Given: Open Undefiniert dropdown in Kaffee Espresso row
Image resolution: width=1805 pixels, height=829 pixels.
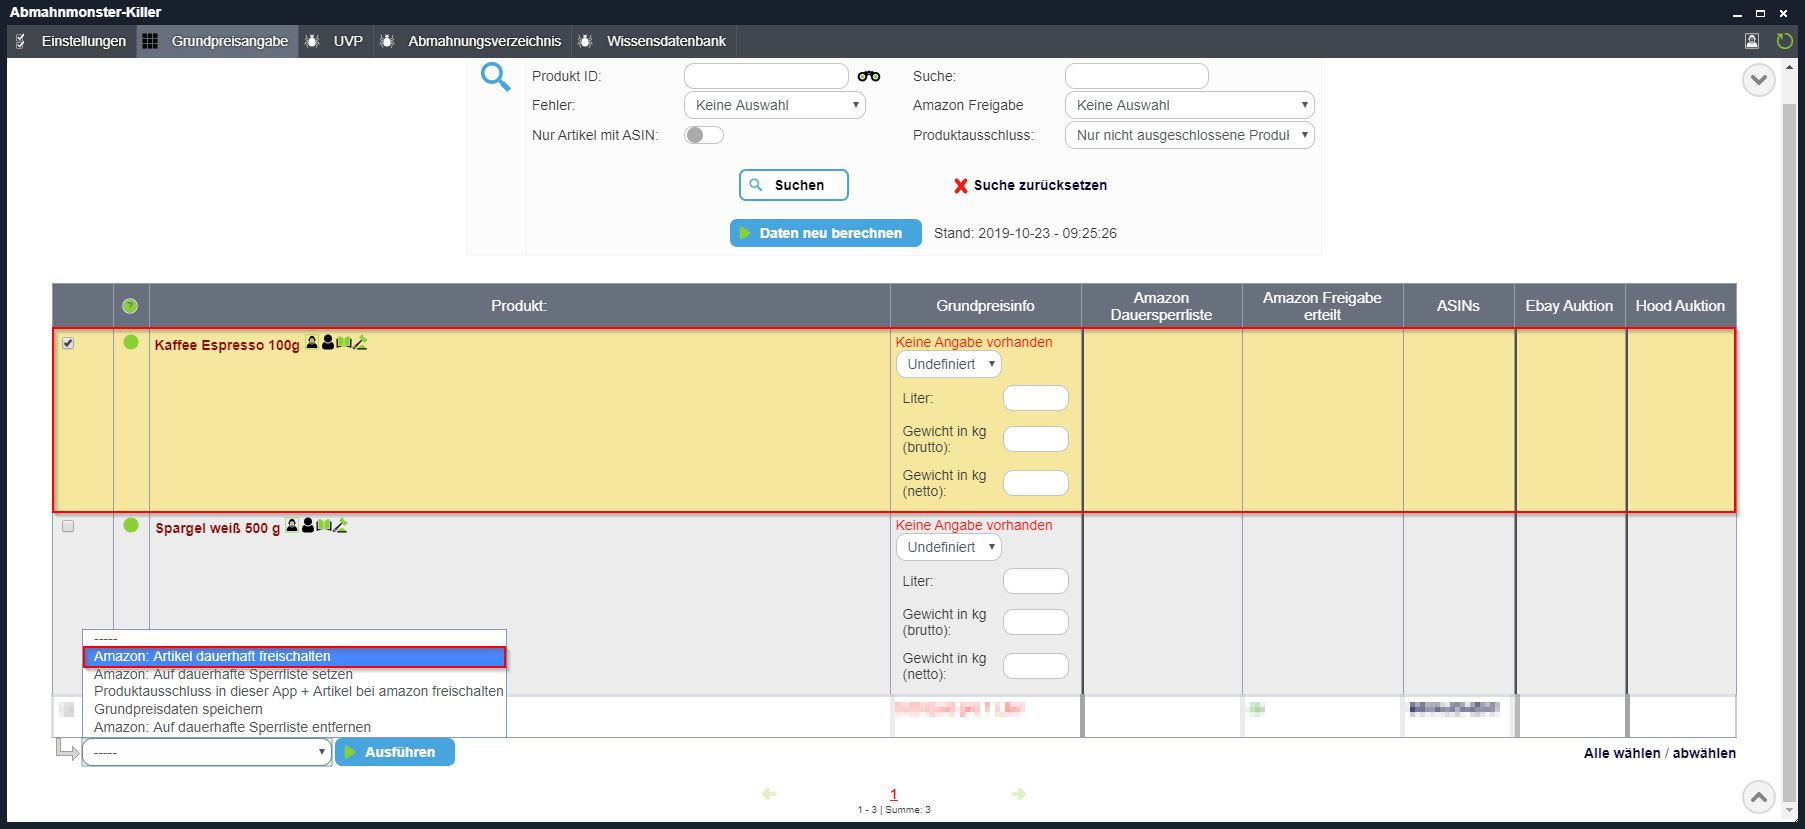Looking at the screenshot, I should (949, 364).
